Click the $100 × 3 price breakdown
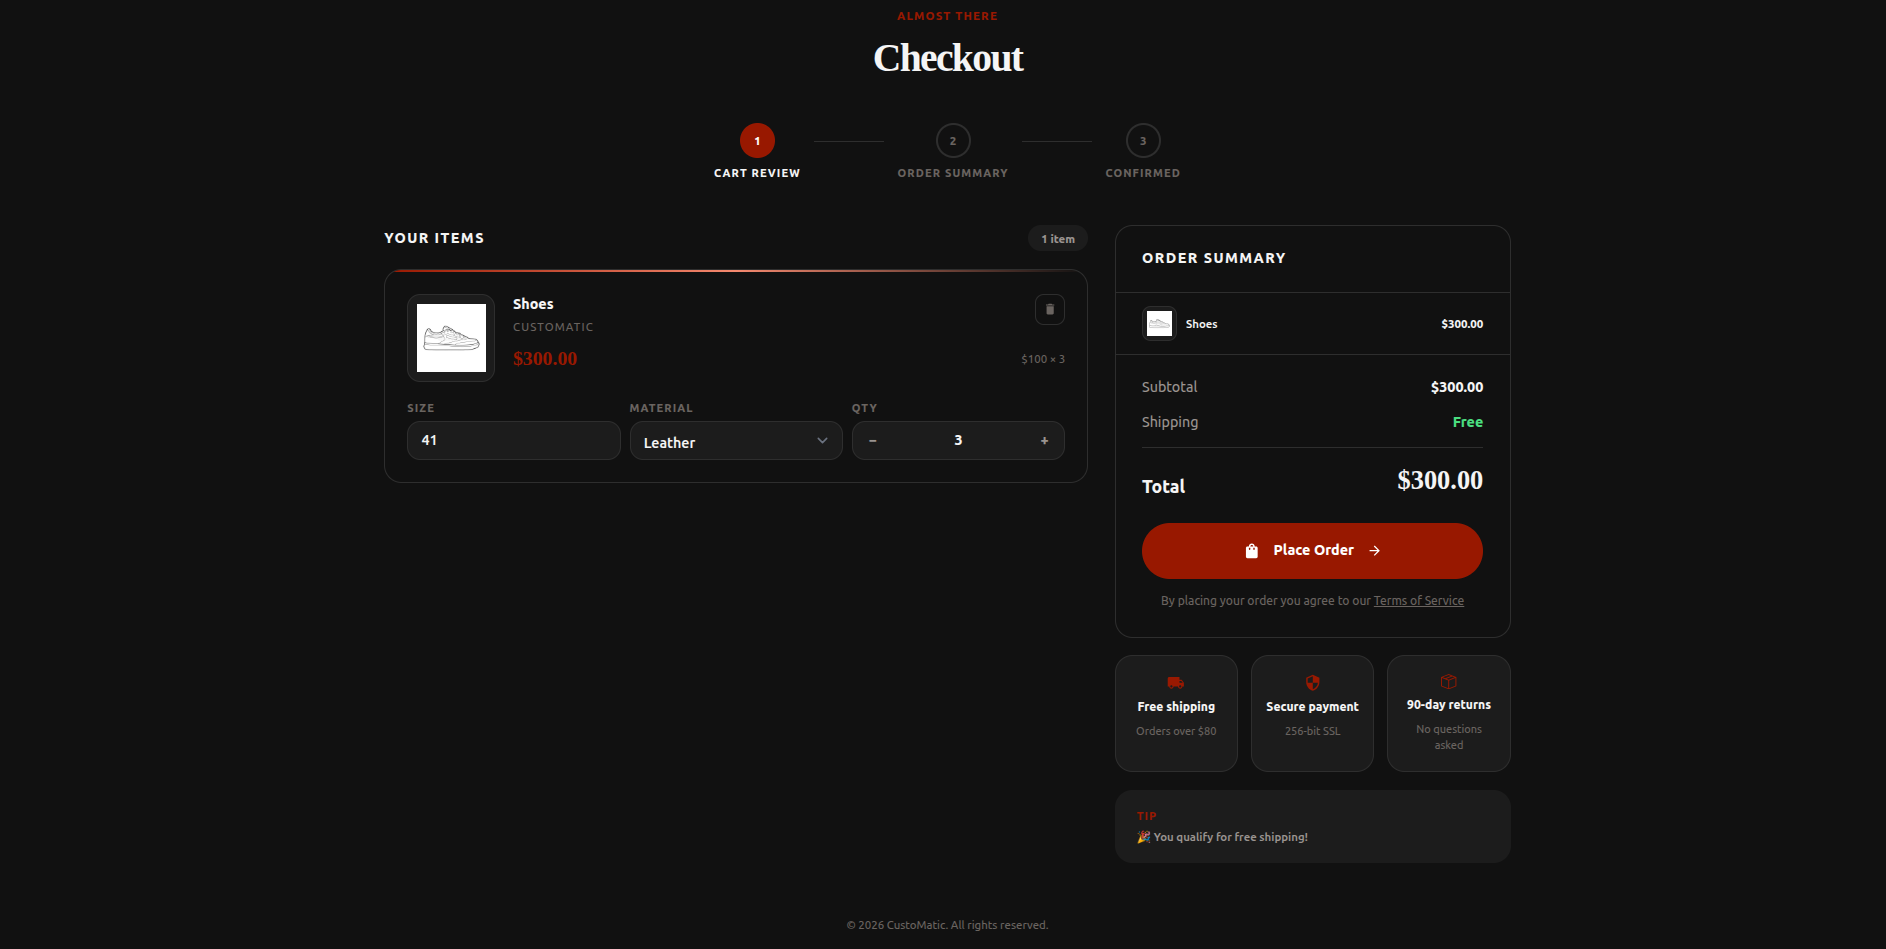This screenshot has height=949, width=1886. click(1043, 359)
